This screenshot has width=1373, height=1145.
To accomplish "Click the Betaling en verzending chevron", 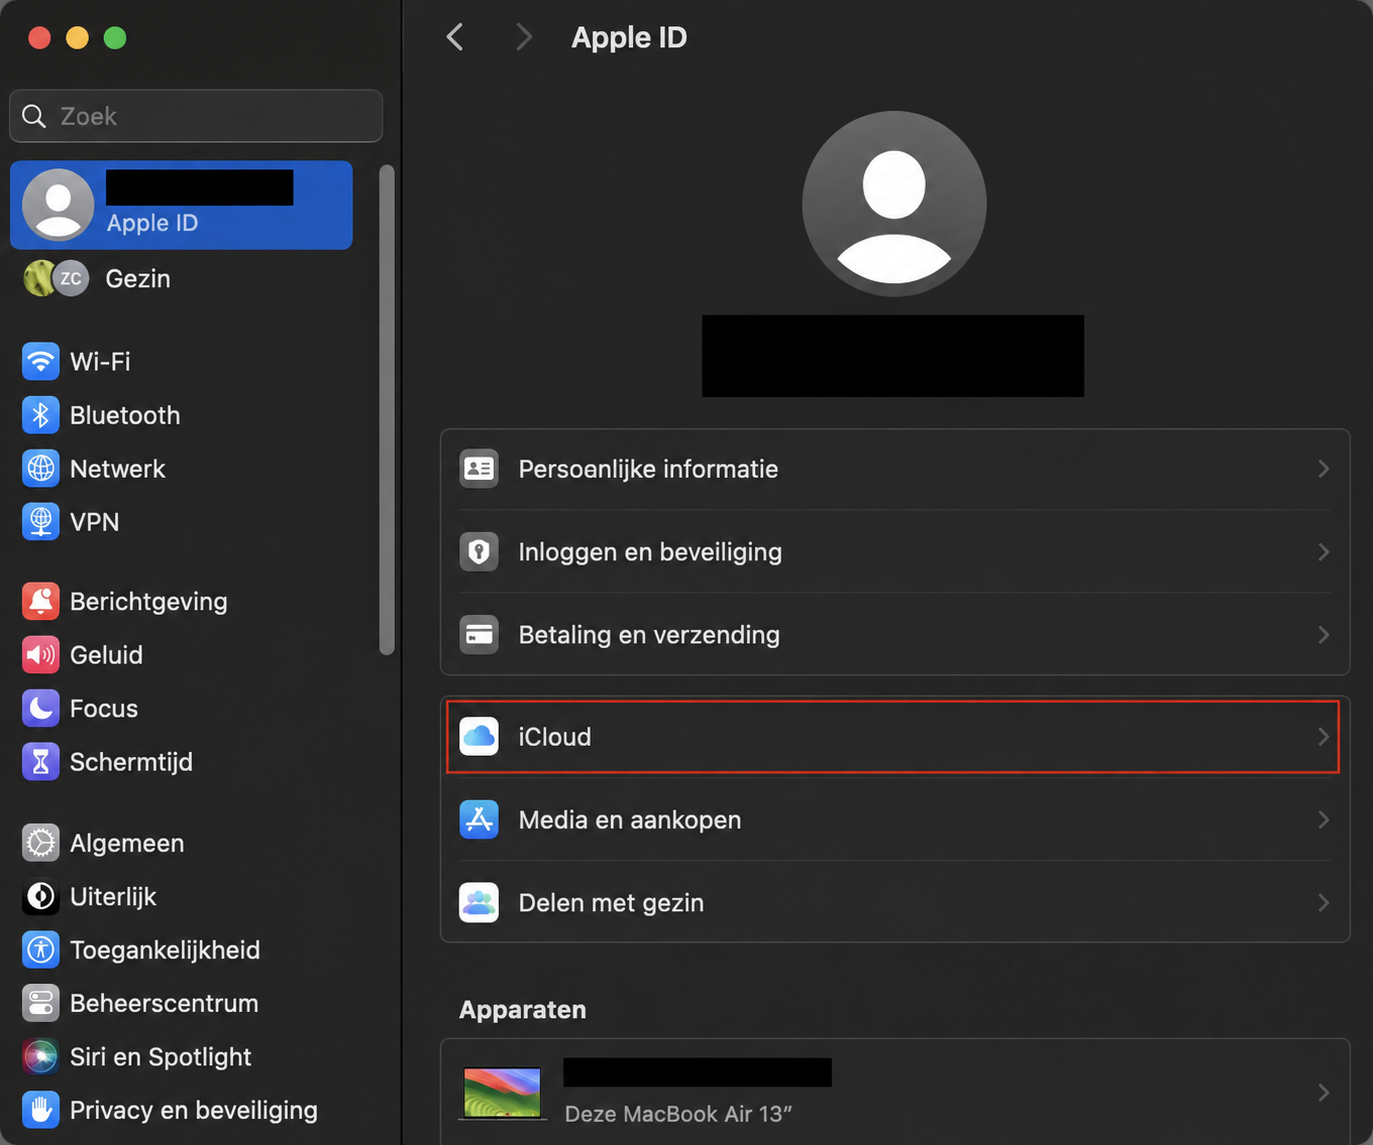I will [1323, 635].
